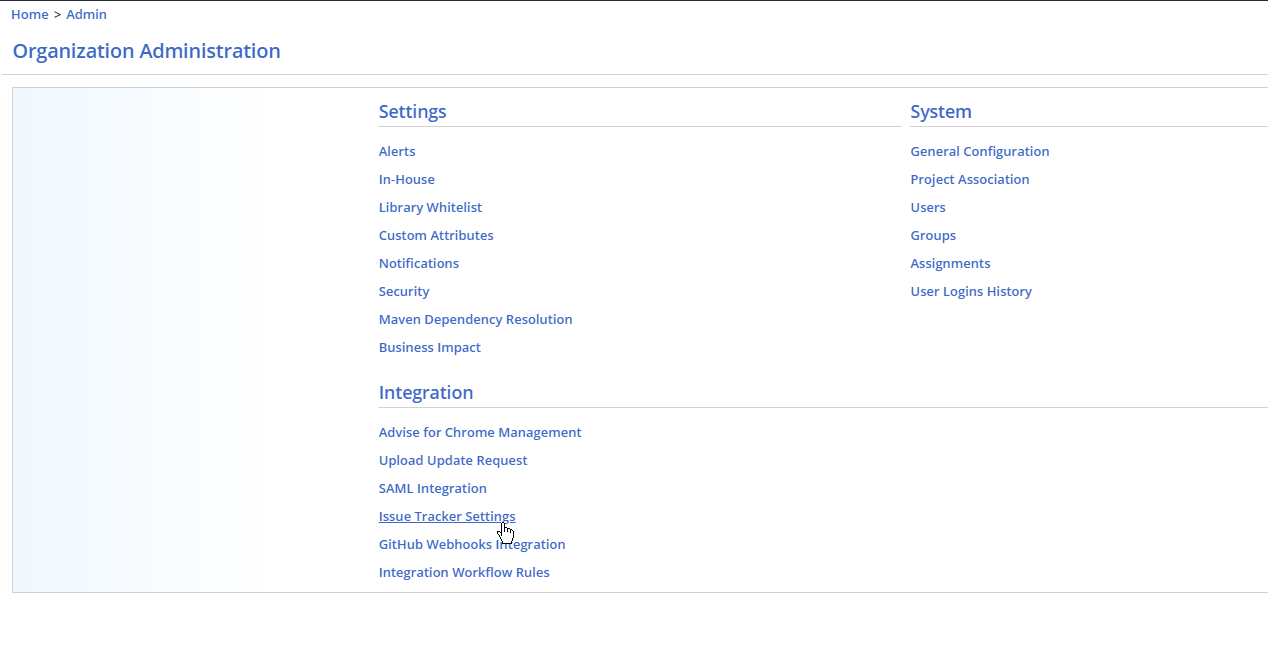Navigate to Groups page

[932, 236]
